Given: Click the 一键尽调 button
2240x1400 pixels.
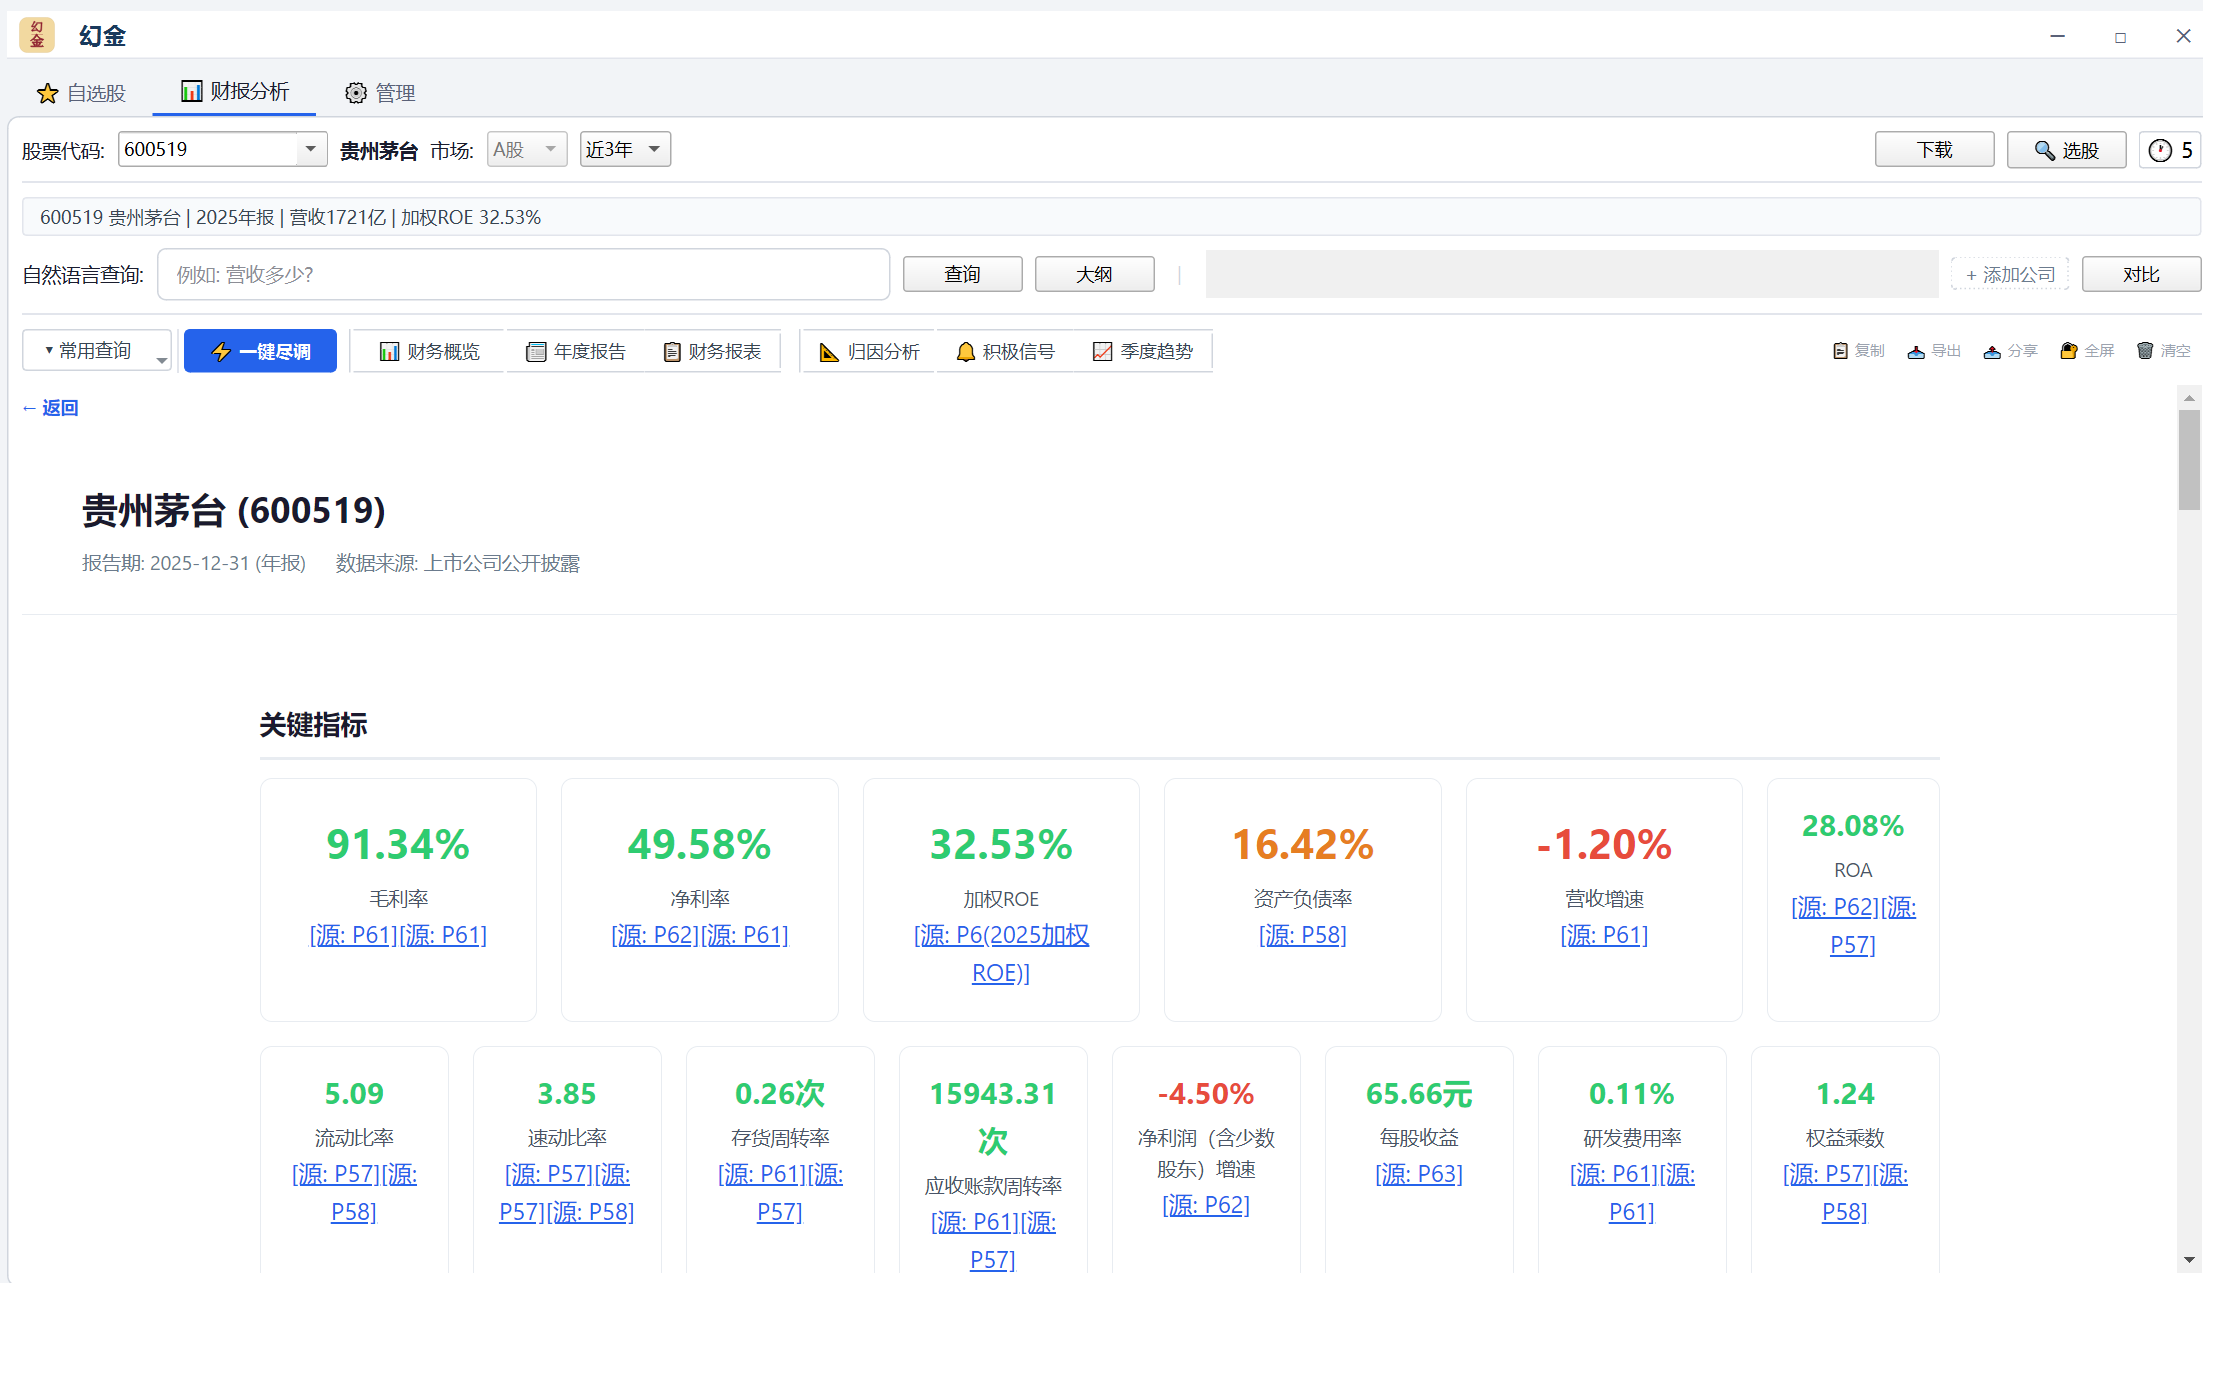Looking at the screenshot, I should tap(260, 351).
